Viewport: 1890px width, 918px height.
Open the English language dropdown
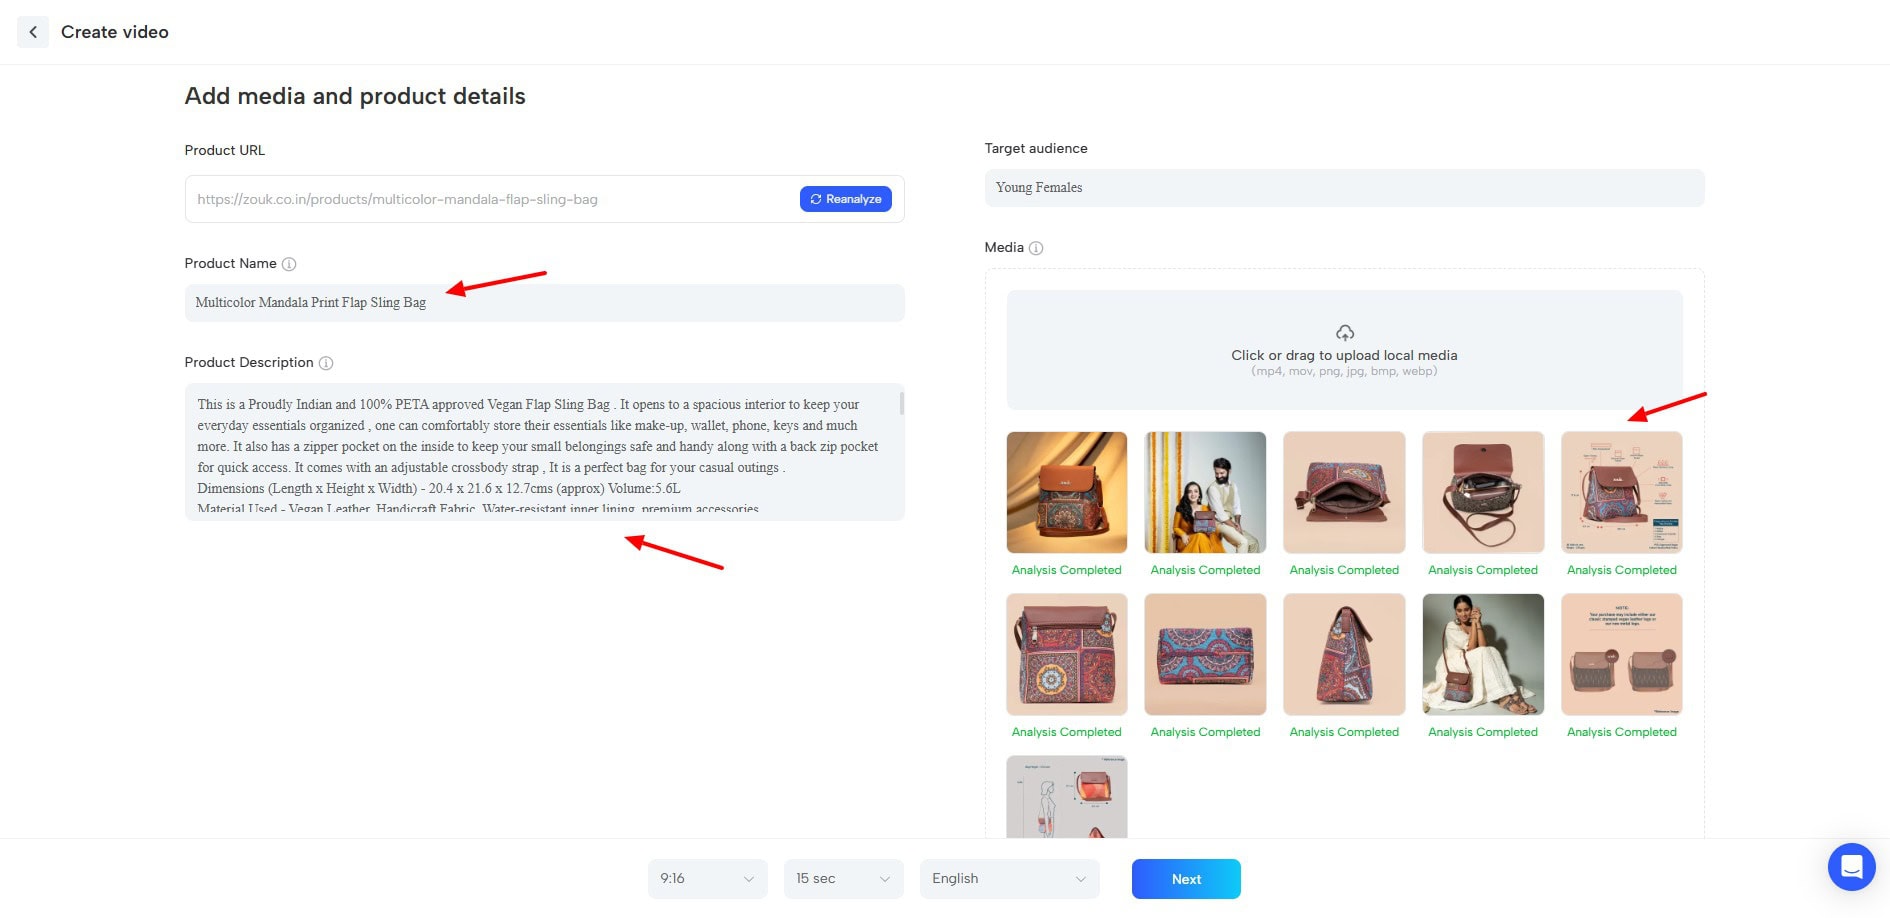(1009, 879)
